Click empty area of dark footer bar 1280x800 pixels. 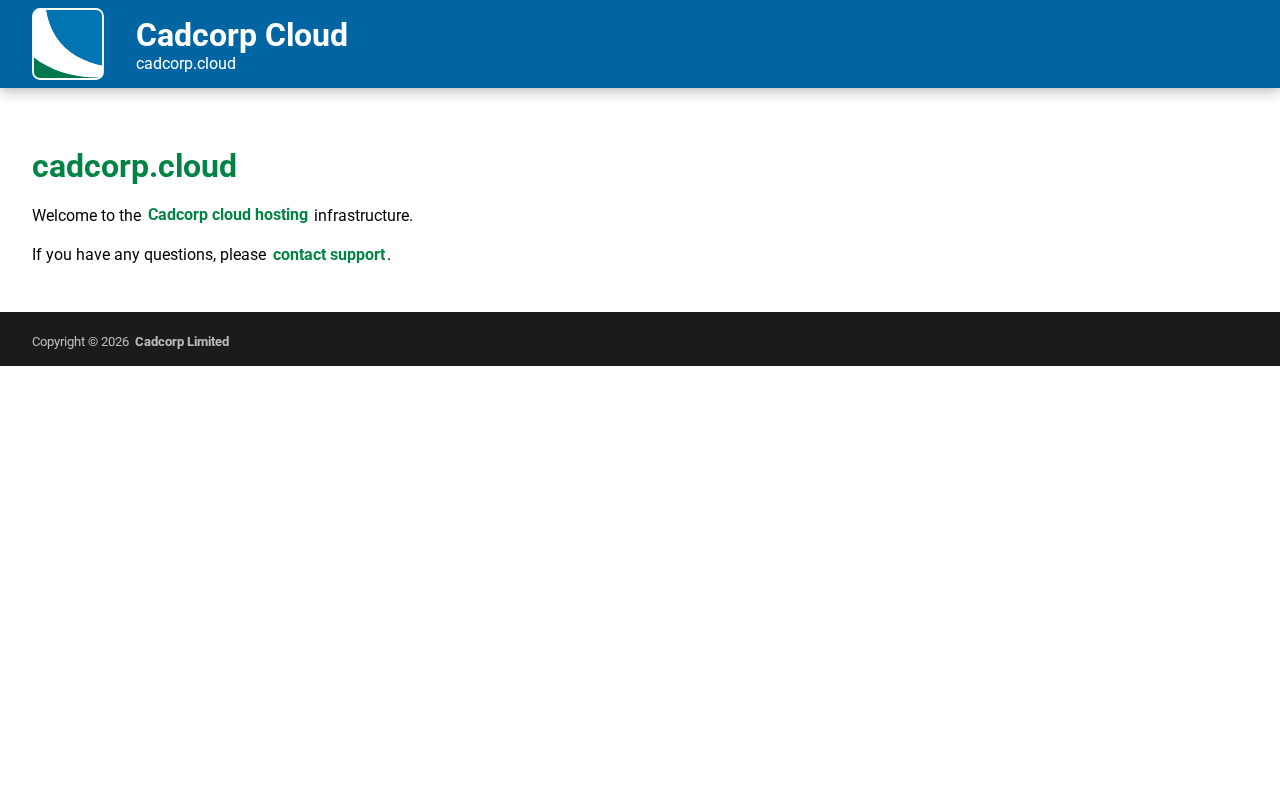coord(750,339)
